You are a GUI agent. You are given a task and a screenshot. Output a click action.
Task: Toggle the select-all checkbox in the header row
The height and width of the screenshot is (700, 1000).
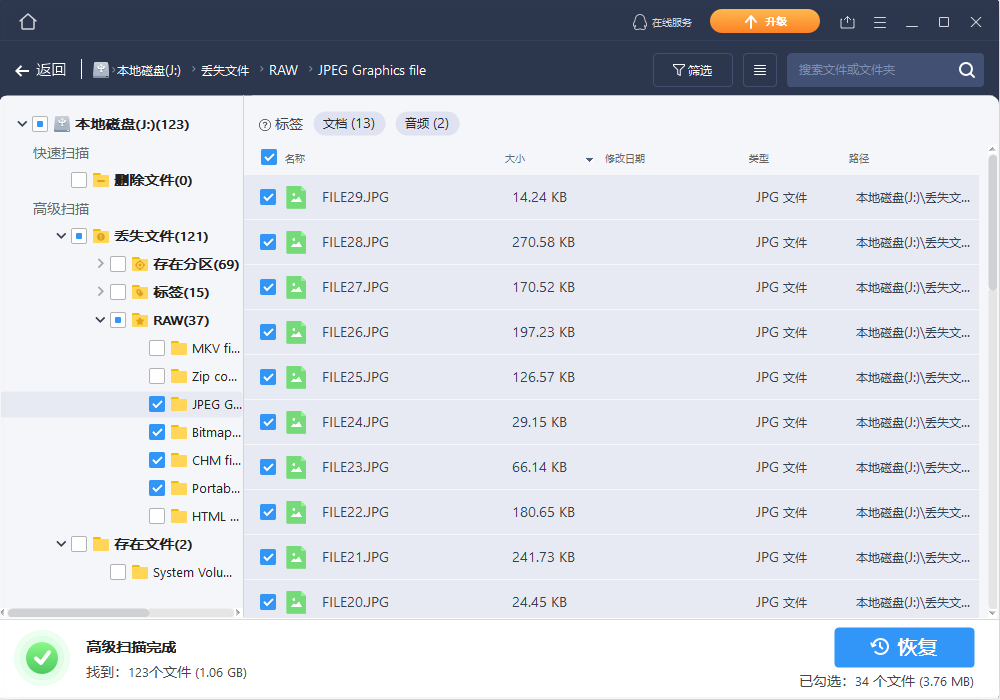pos(268,157)
